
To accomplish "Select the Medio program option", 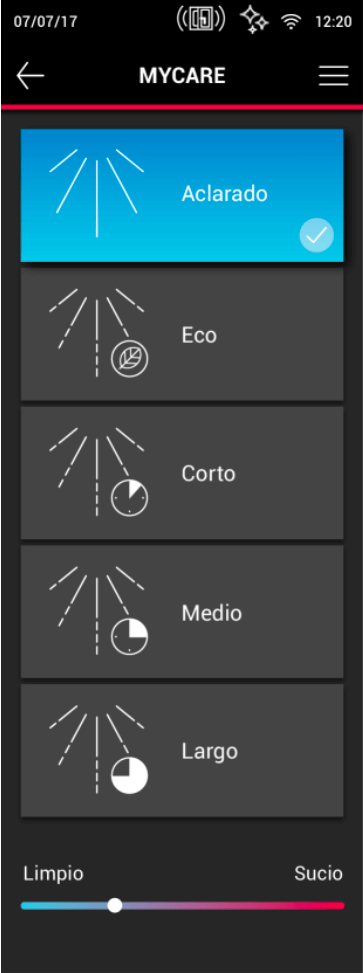I will point(182,612).
